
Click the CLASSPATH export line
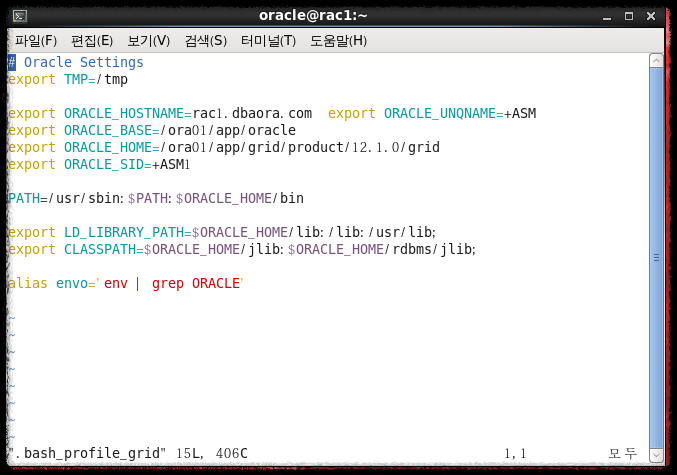[x=242, y=249]
